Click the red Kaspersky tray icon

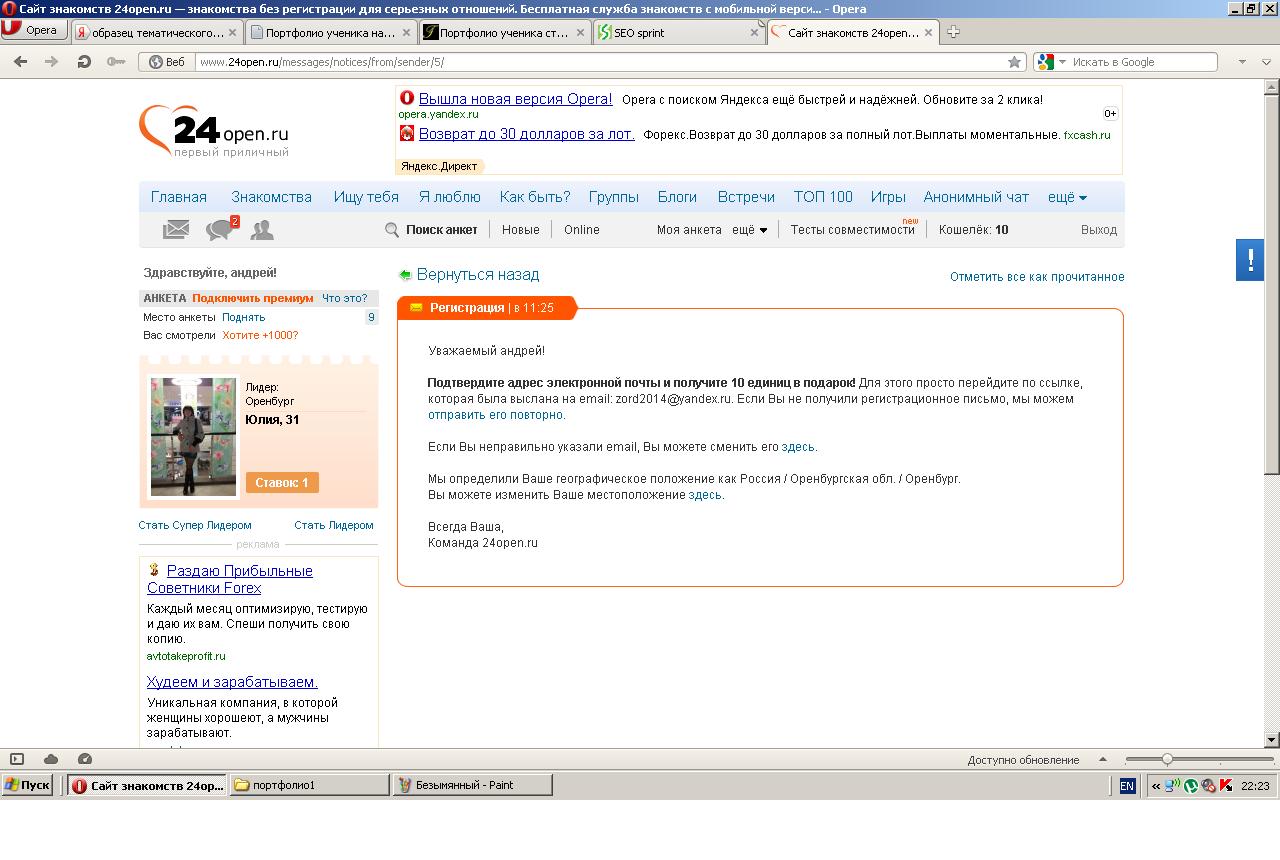point(1225,786)
